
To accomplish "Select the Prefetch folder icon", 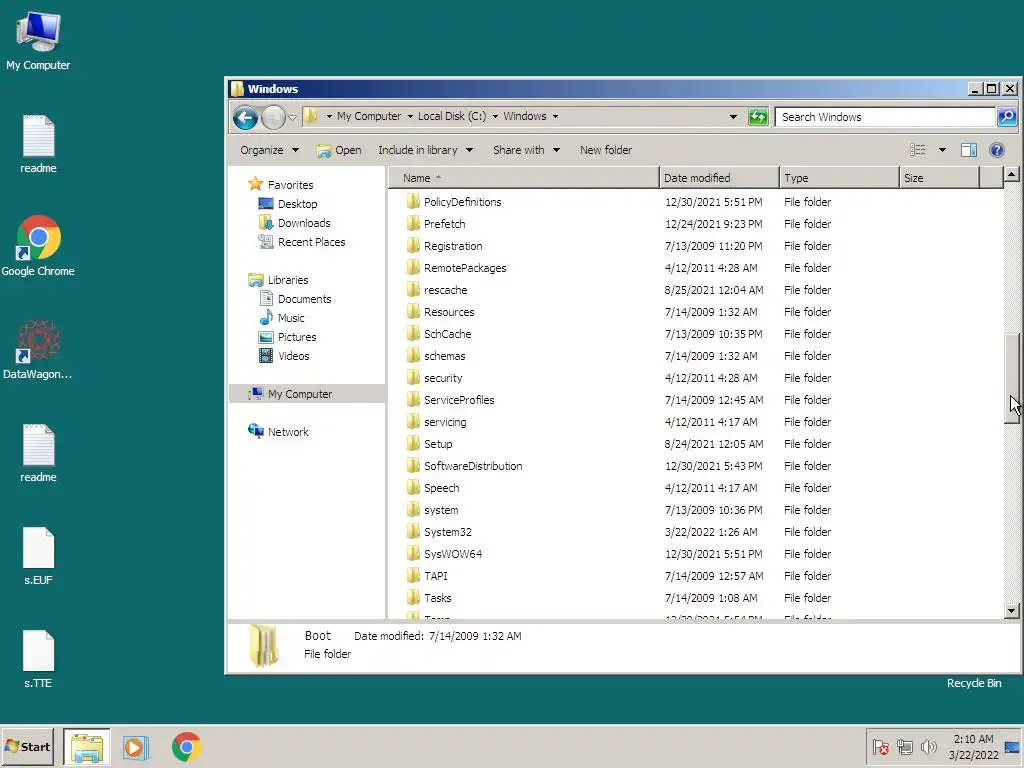I will click(413, 223).
